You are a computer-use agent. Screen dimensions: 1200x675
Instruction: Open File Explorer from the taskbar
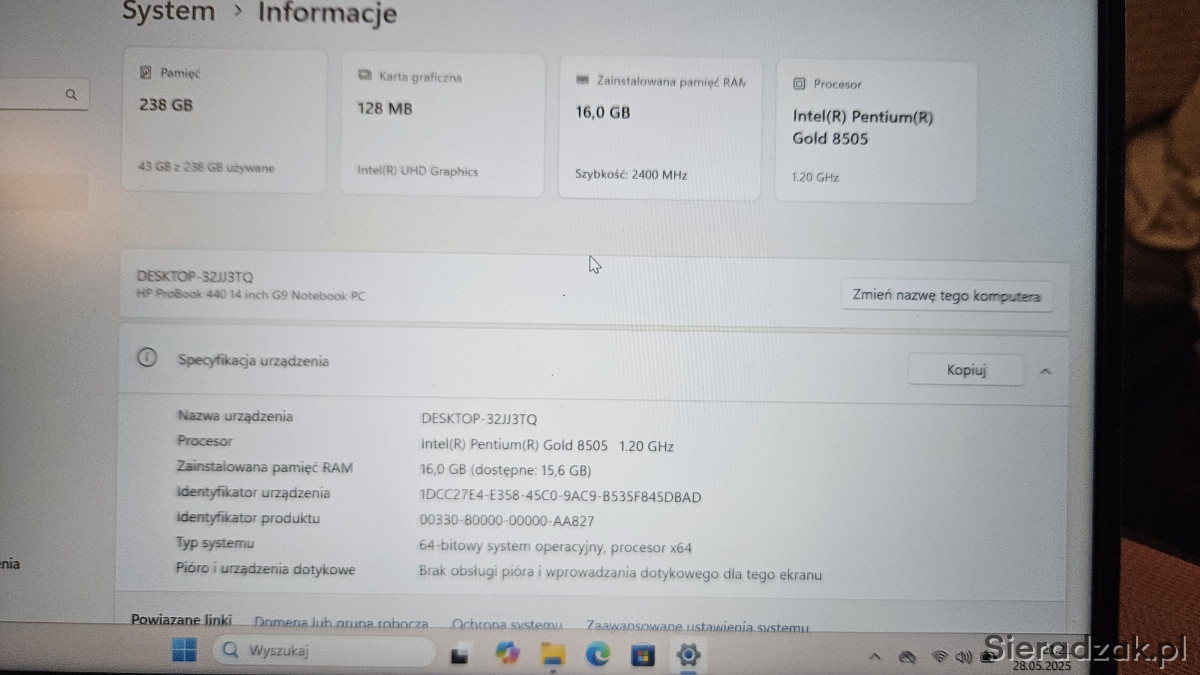click(x=553, y=655)
